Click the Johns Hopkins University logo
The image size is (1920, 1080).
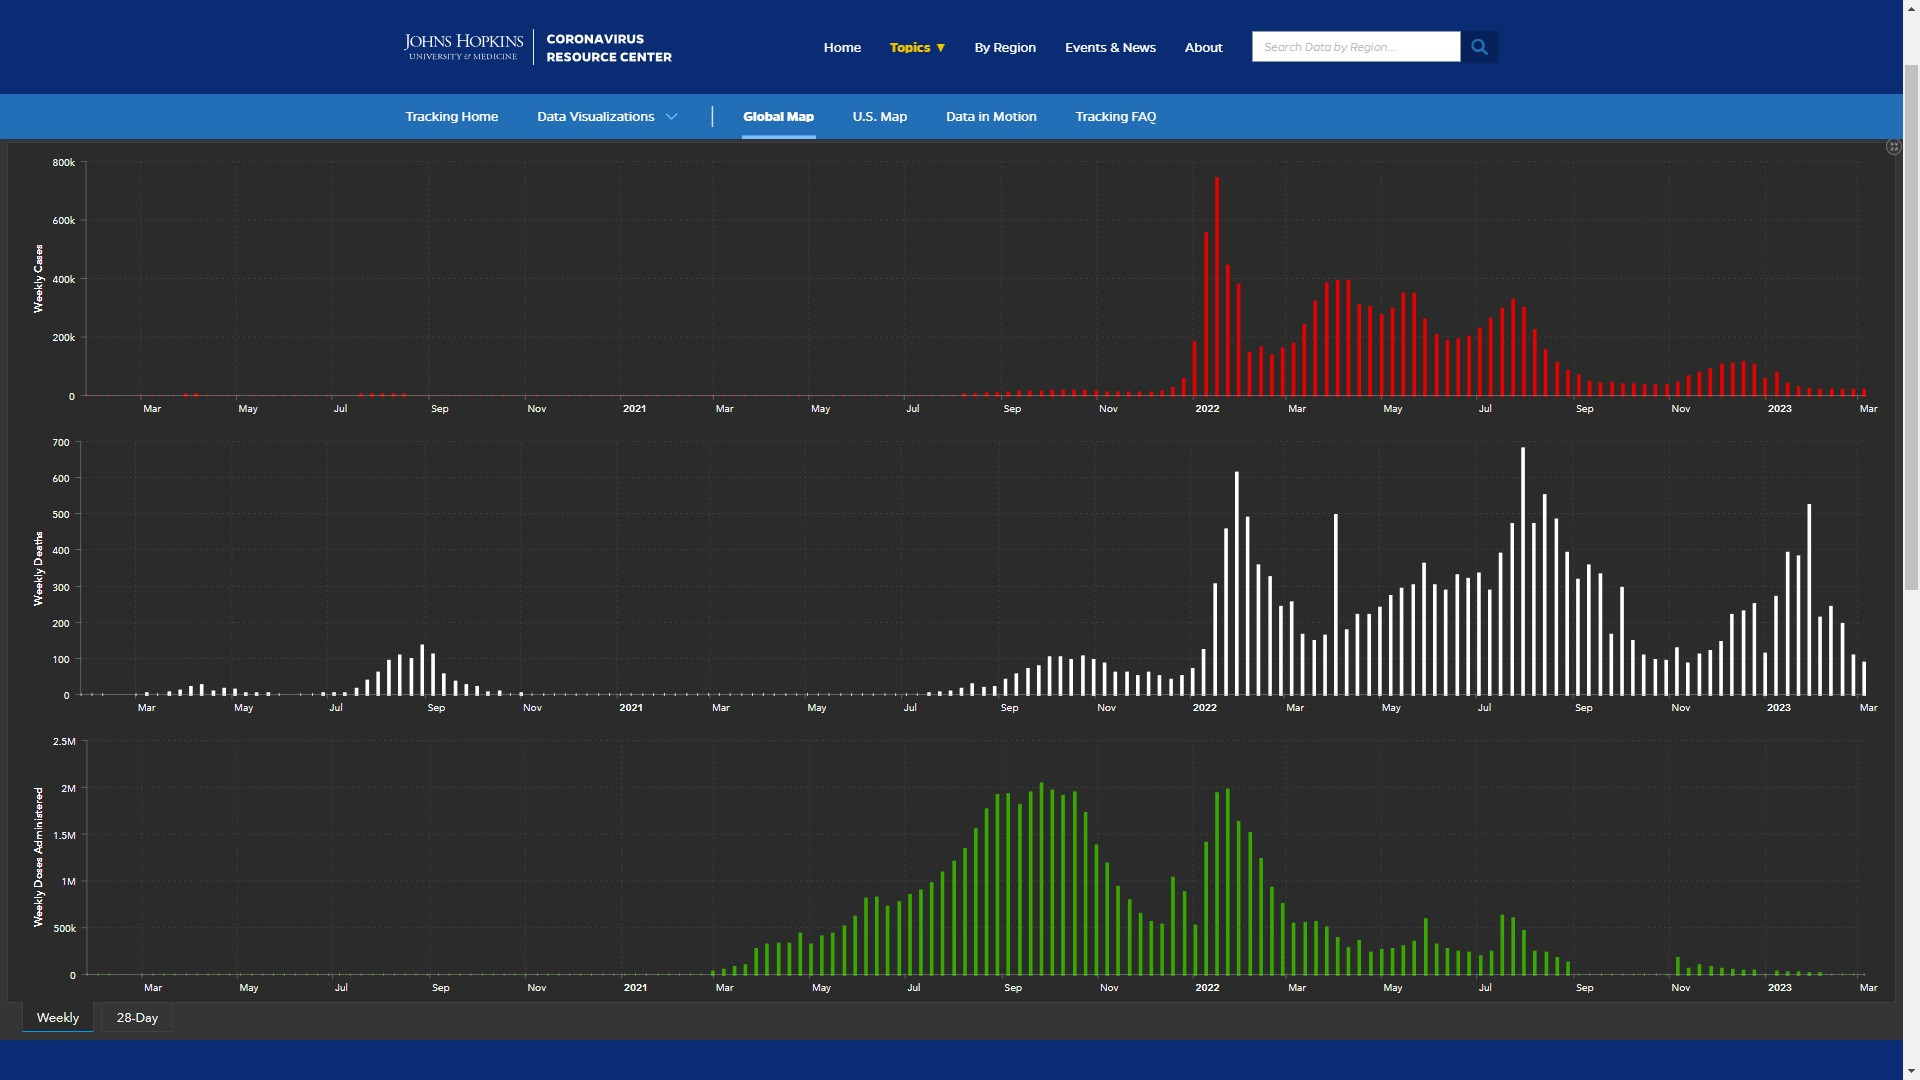point(463,47)
